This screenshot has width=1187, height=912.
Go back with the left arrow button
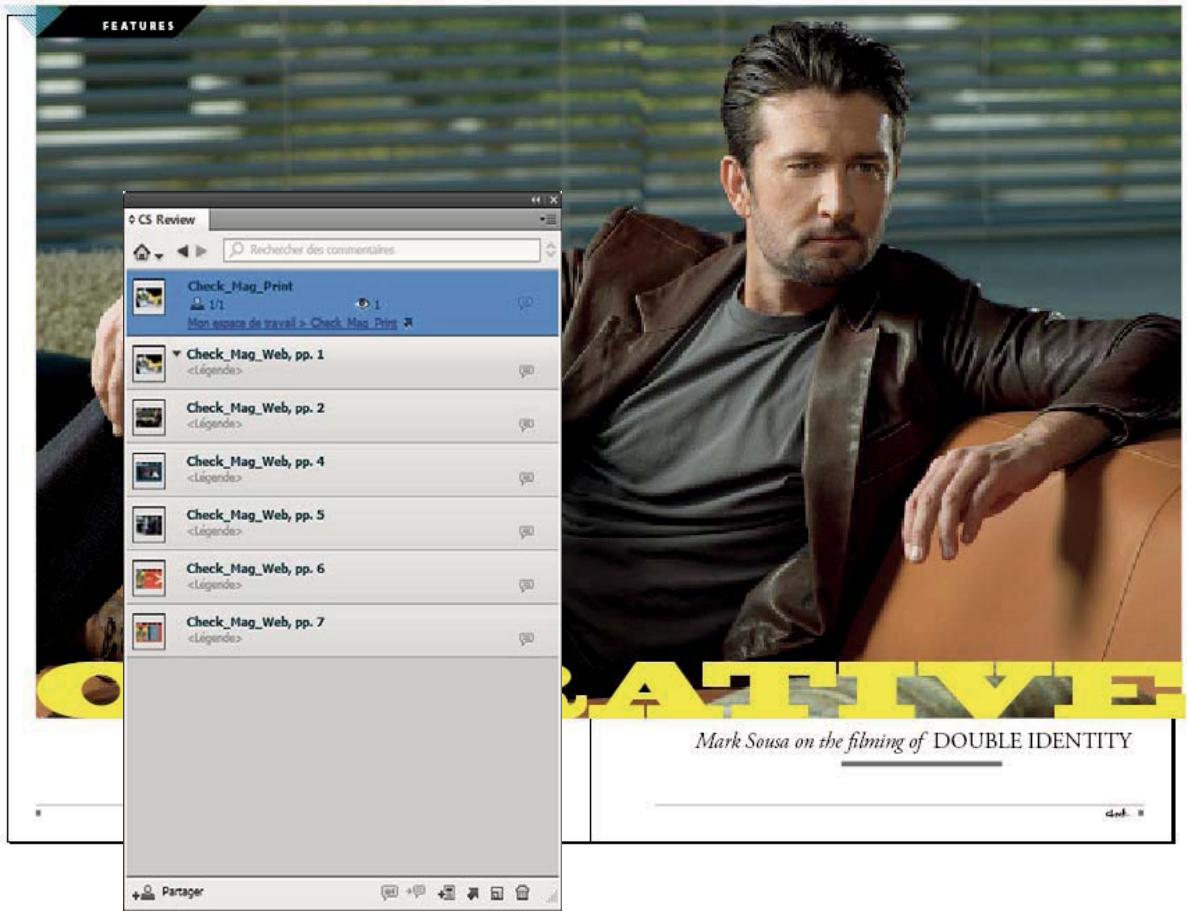(x=182, y=251)
